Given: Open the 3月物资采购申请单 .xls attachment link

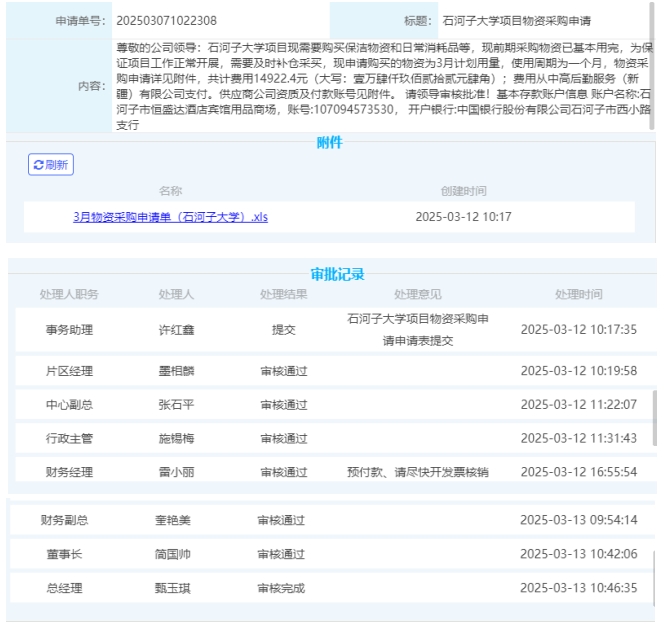Looking at the screenshot, I should [x=170, y=216].
